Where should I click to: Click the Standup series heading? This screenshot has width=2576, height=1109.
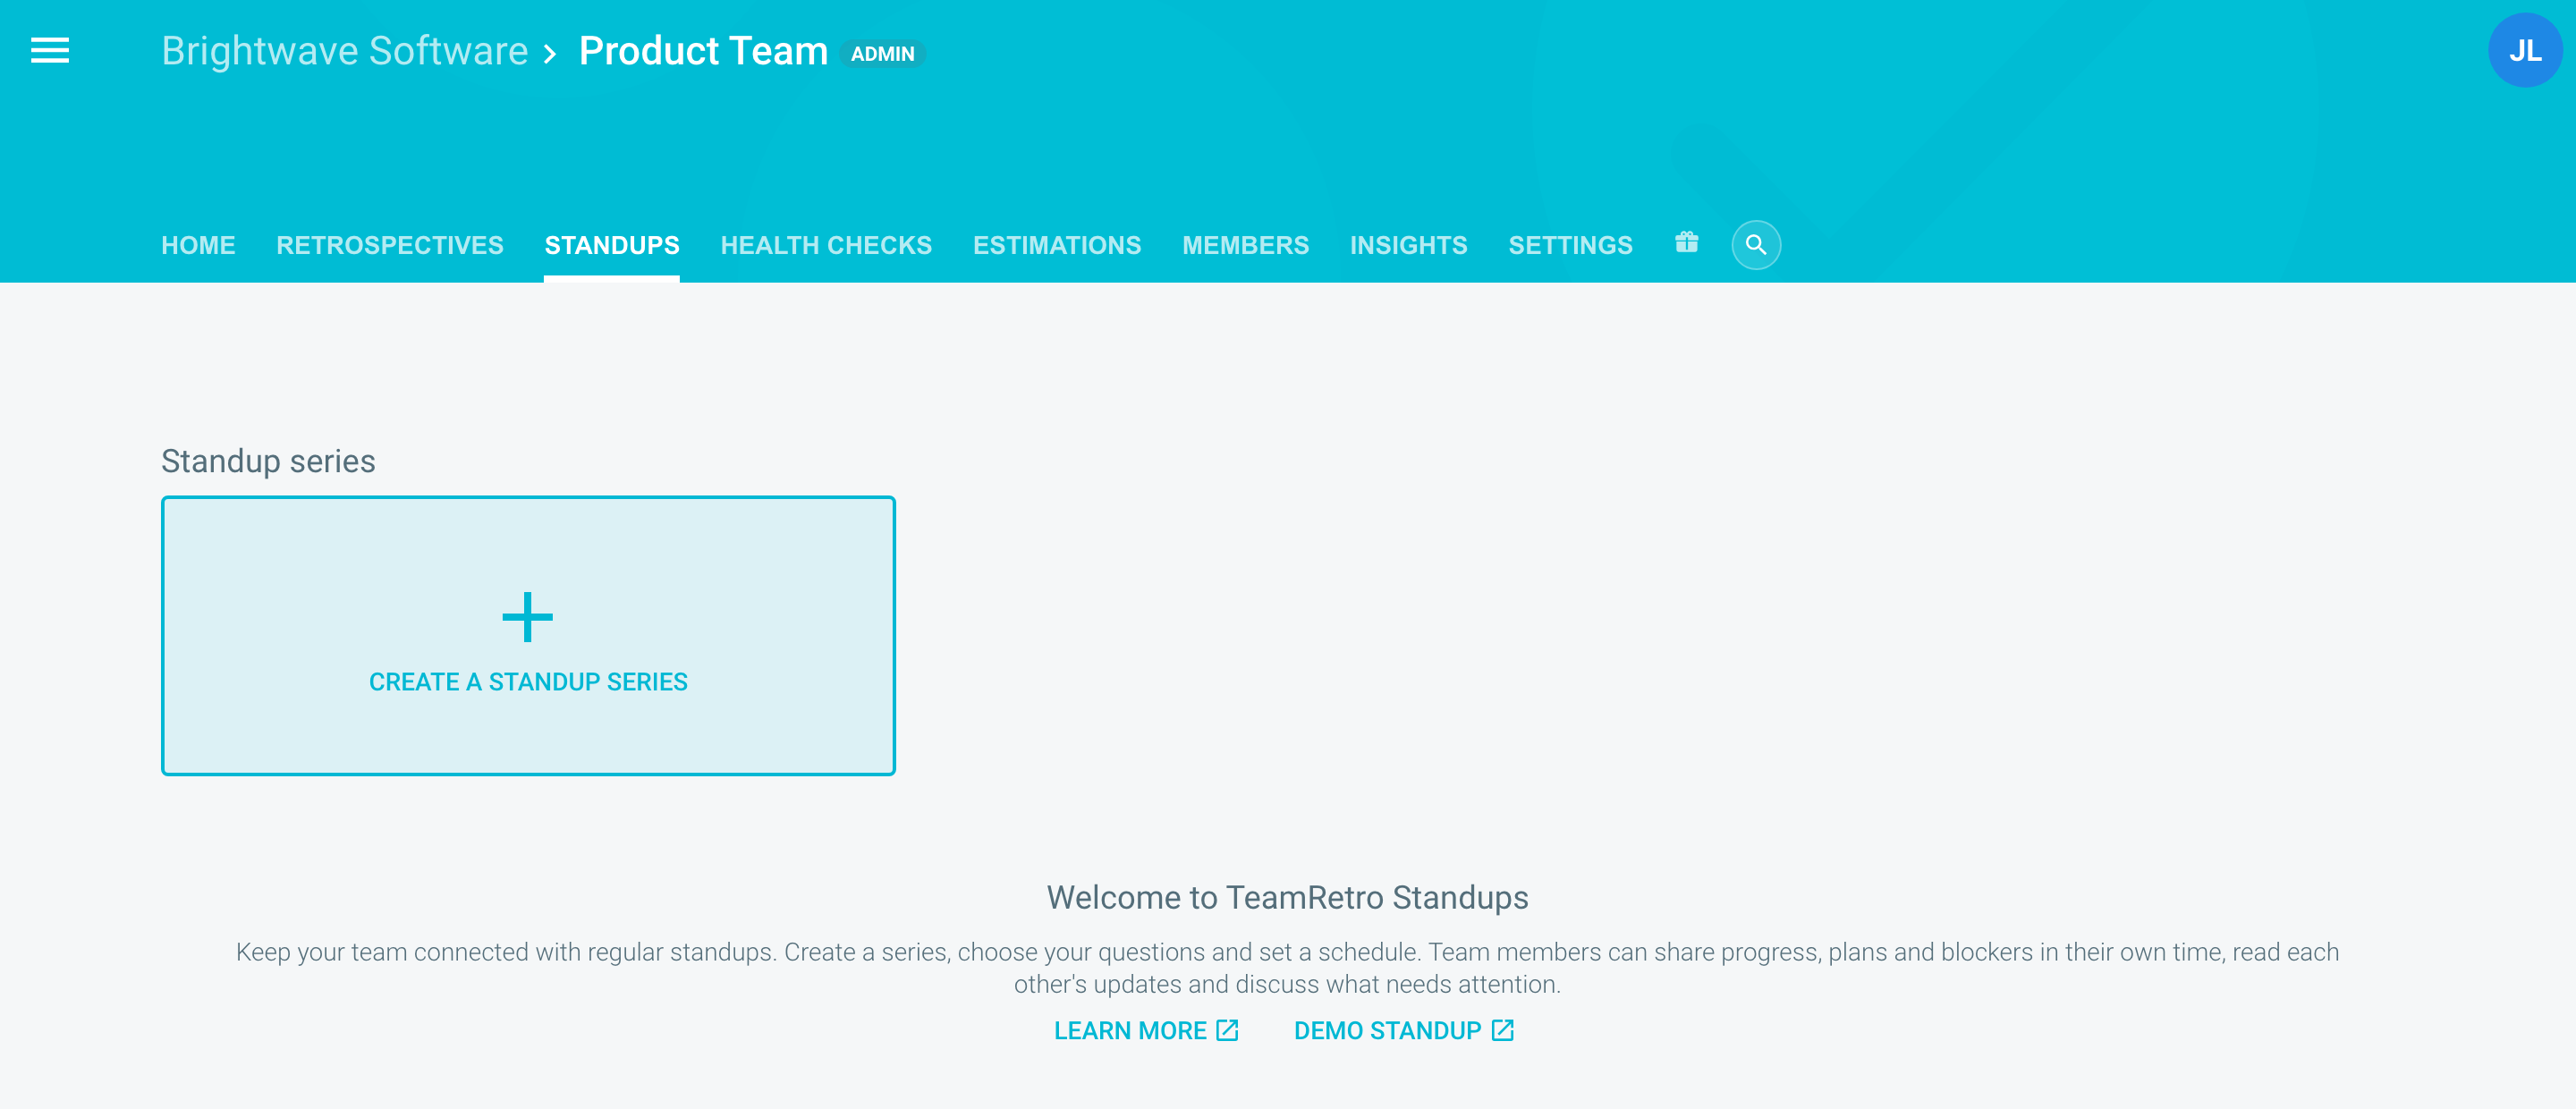268,461
